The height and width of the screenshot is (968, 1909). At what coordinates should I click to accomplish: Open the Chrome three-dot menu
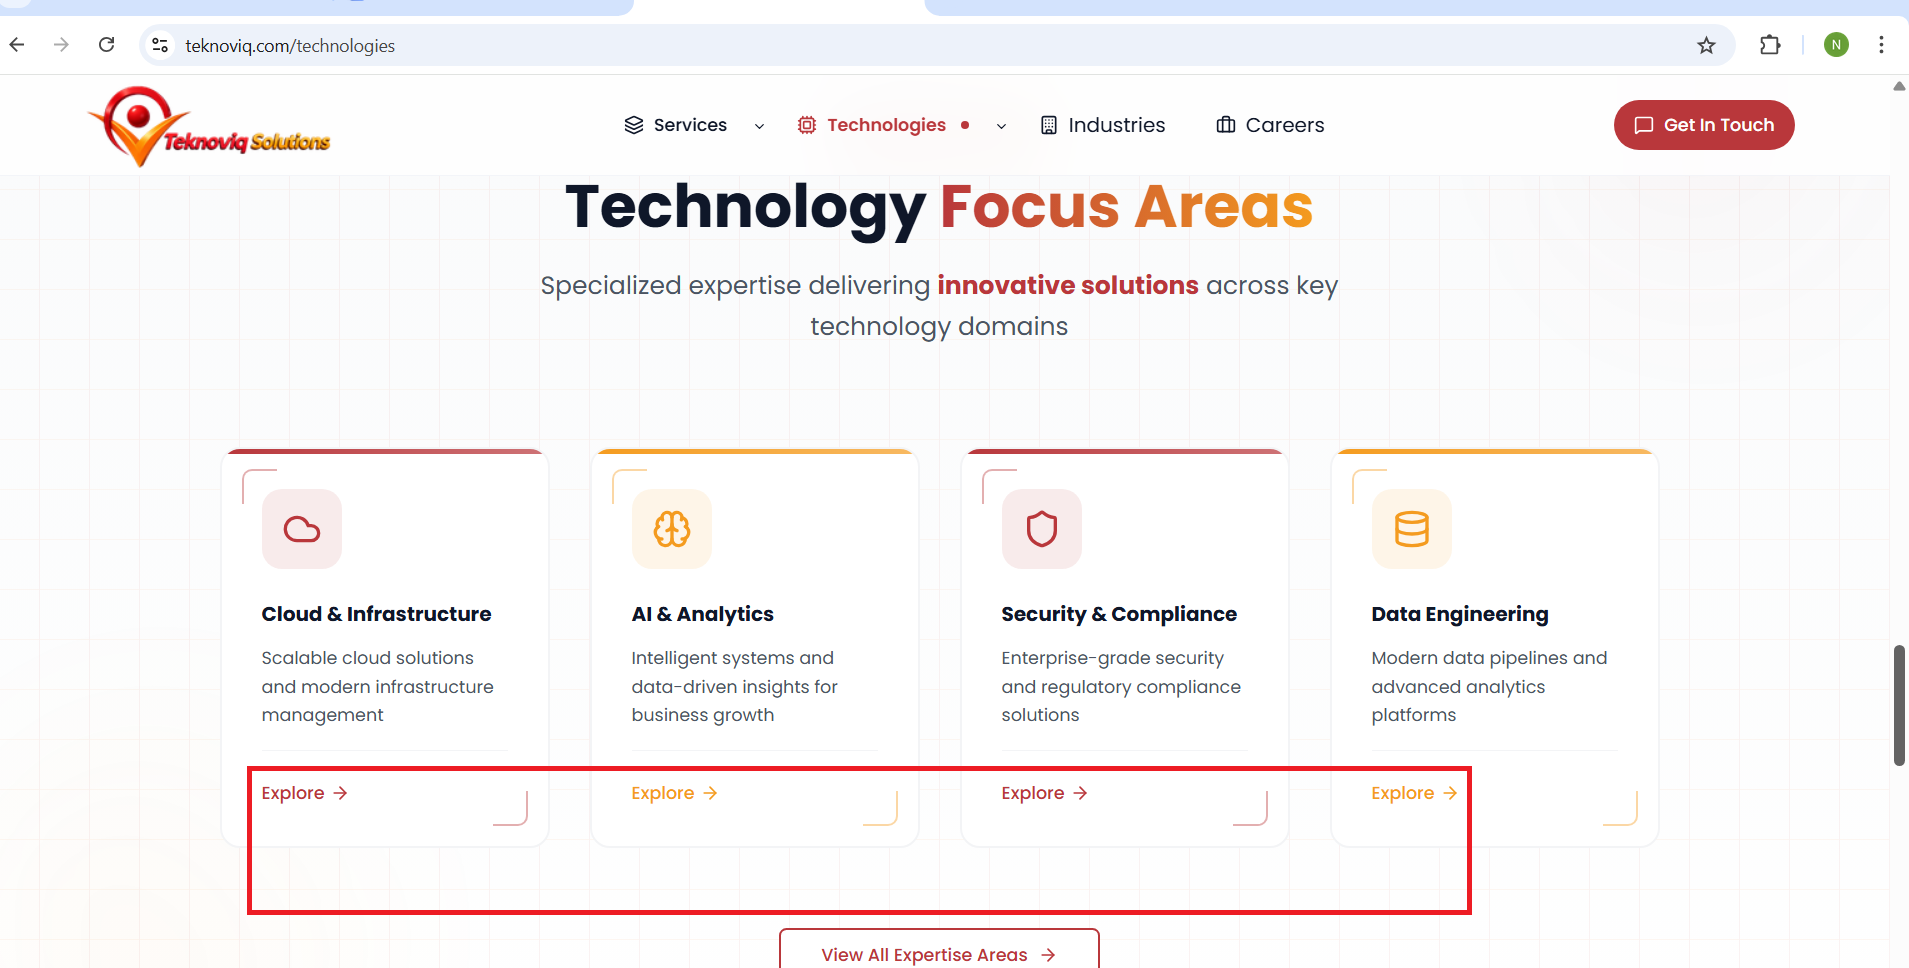pyautogui.click(x=1881, y=45)
